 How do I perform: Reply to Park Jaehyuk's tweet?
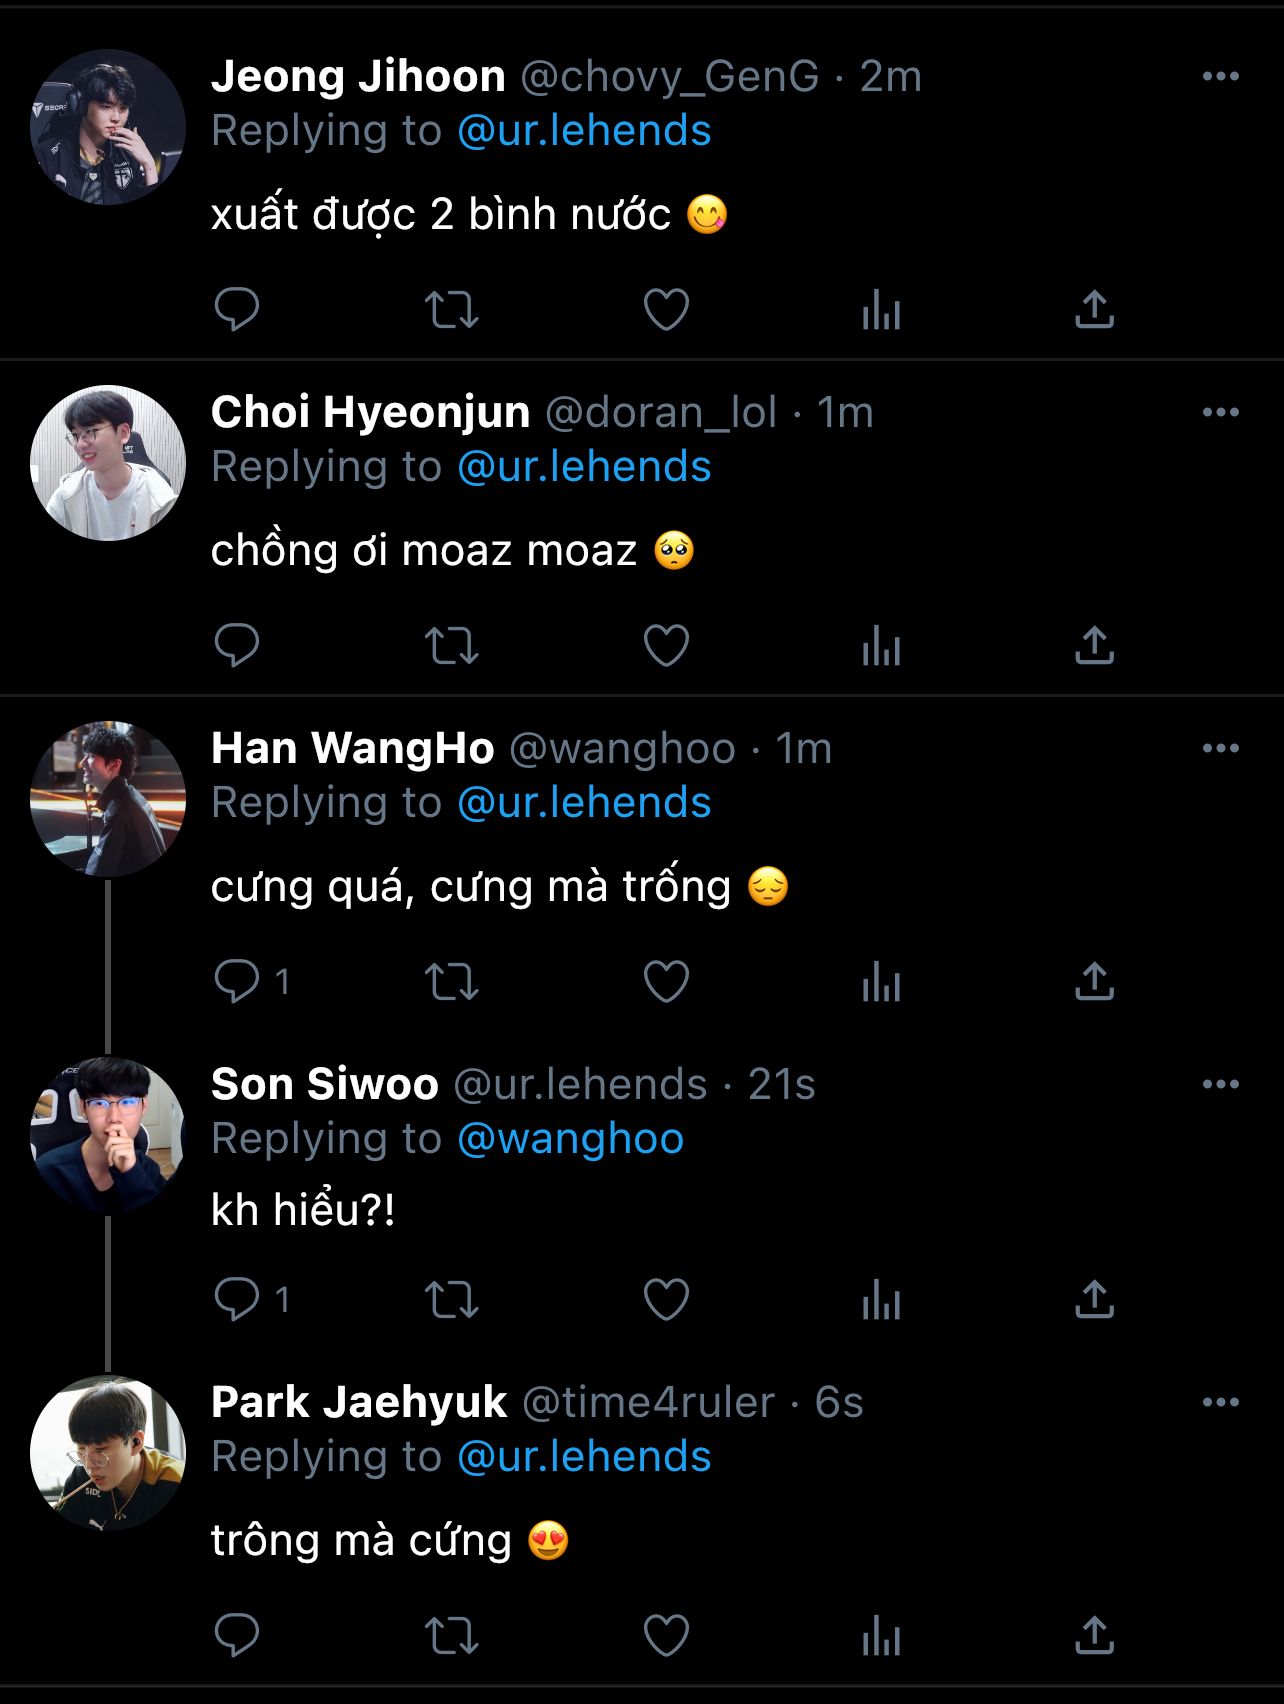[237, 1635]
